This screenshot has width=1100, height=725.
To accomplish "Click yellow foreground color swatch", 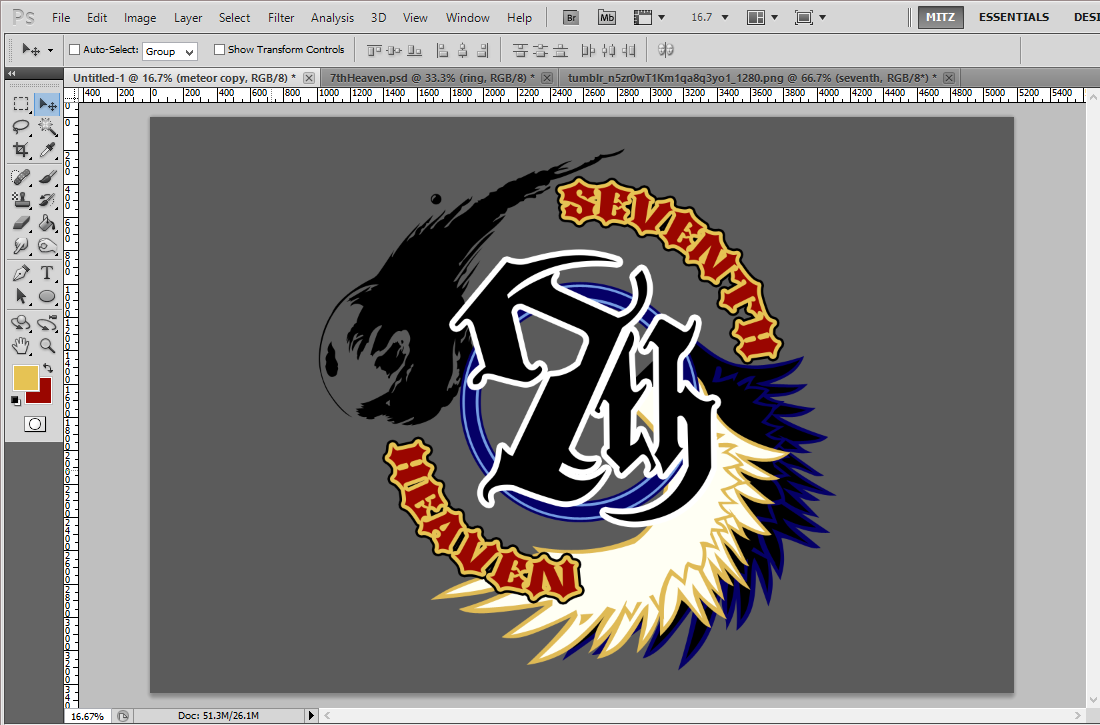I will pyautogui.click(x=25, y=378).
